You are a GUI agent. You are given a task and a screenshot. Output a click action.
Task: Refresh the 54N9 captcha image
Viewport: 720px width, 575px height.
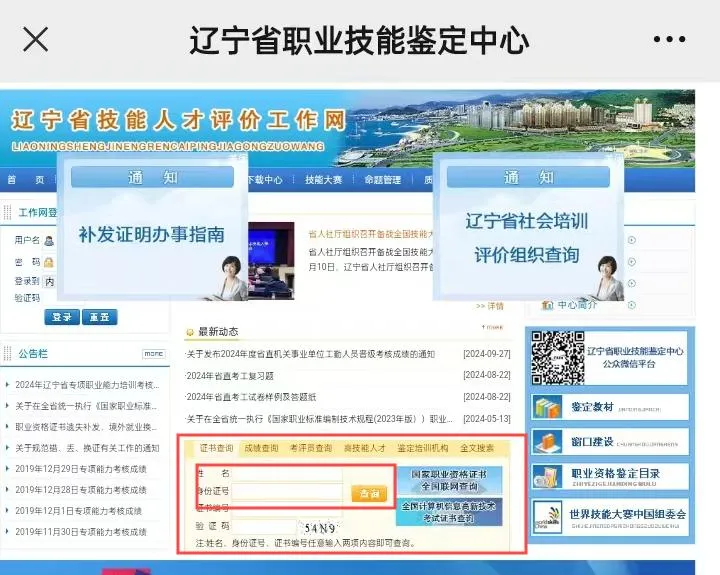320,528
